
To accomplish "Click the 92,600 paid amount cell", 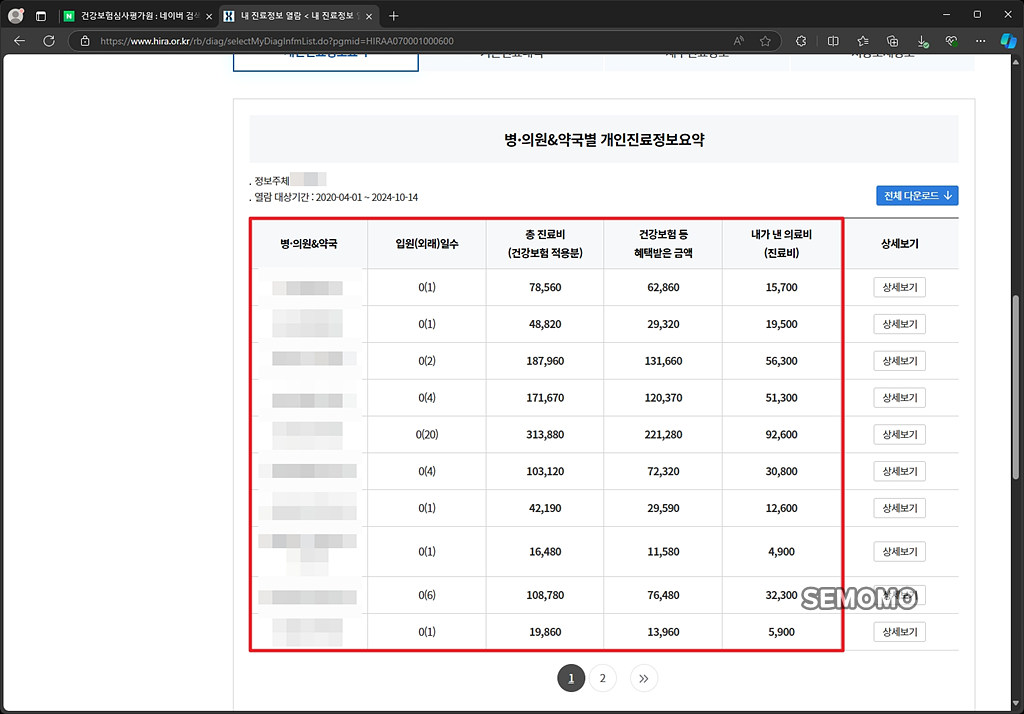I will click(781, 434).
